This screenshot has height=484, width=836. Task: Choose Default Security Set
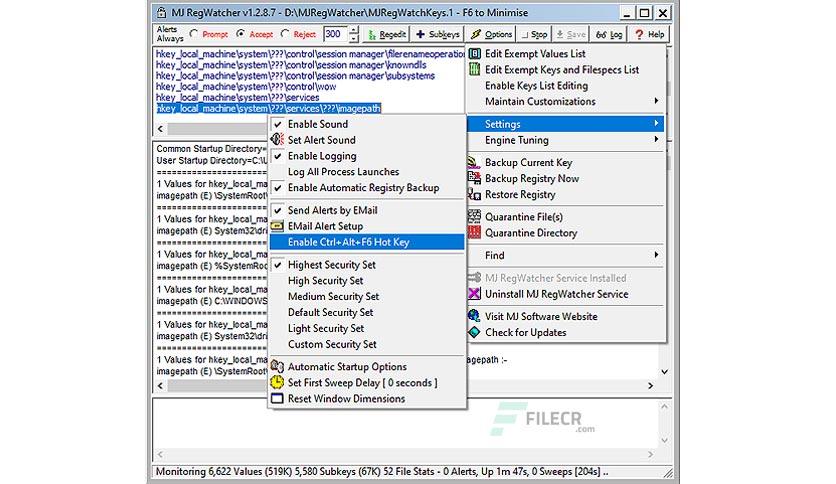(367, 312)
